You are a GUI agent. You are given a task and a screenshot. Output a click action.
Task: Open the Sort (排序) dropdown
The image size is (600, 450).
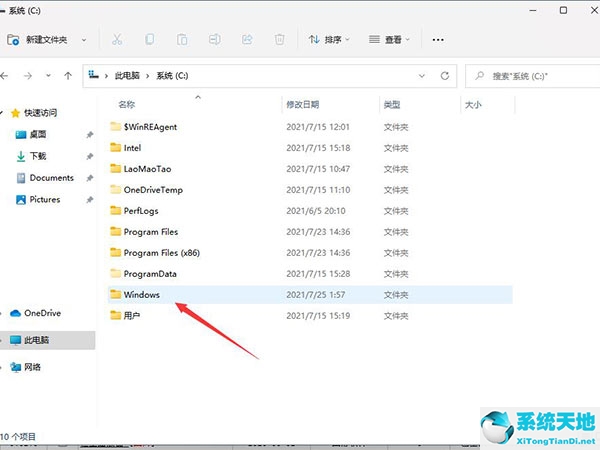click(x=329, y=39)
